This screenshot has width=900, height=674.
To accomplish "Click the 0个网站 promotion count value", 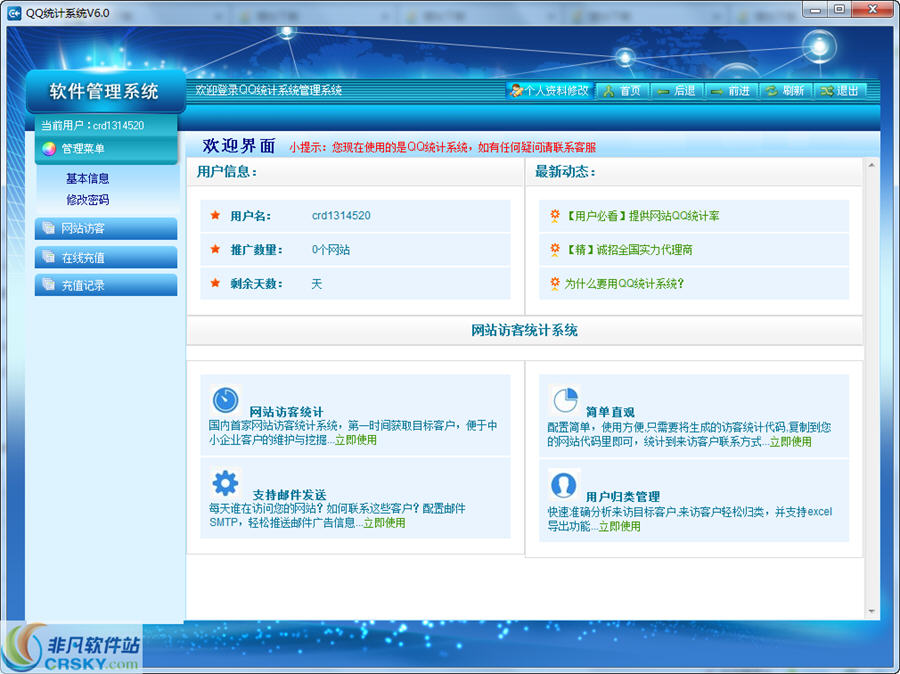I will [x=331, y=250].
